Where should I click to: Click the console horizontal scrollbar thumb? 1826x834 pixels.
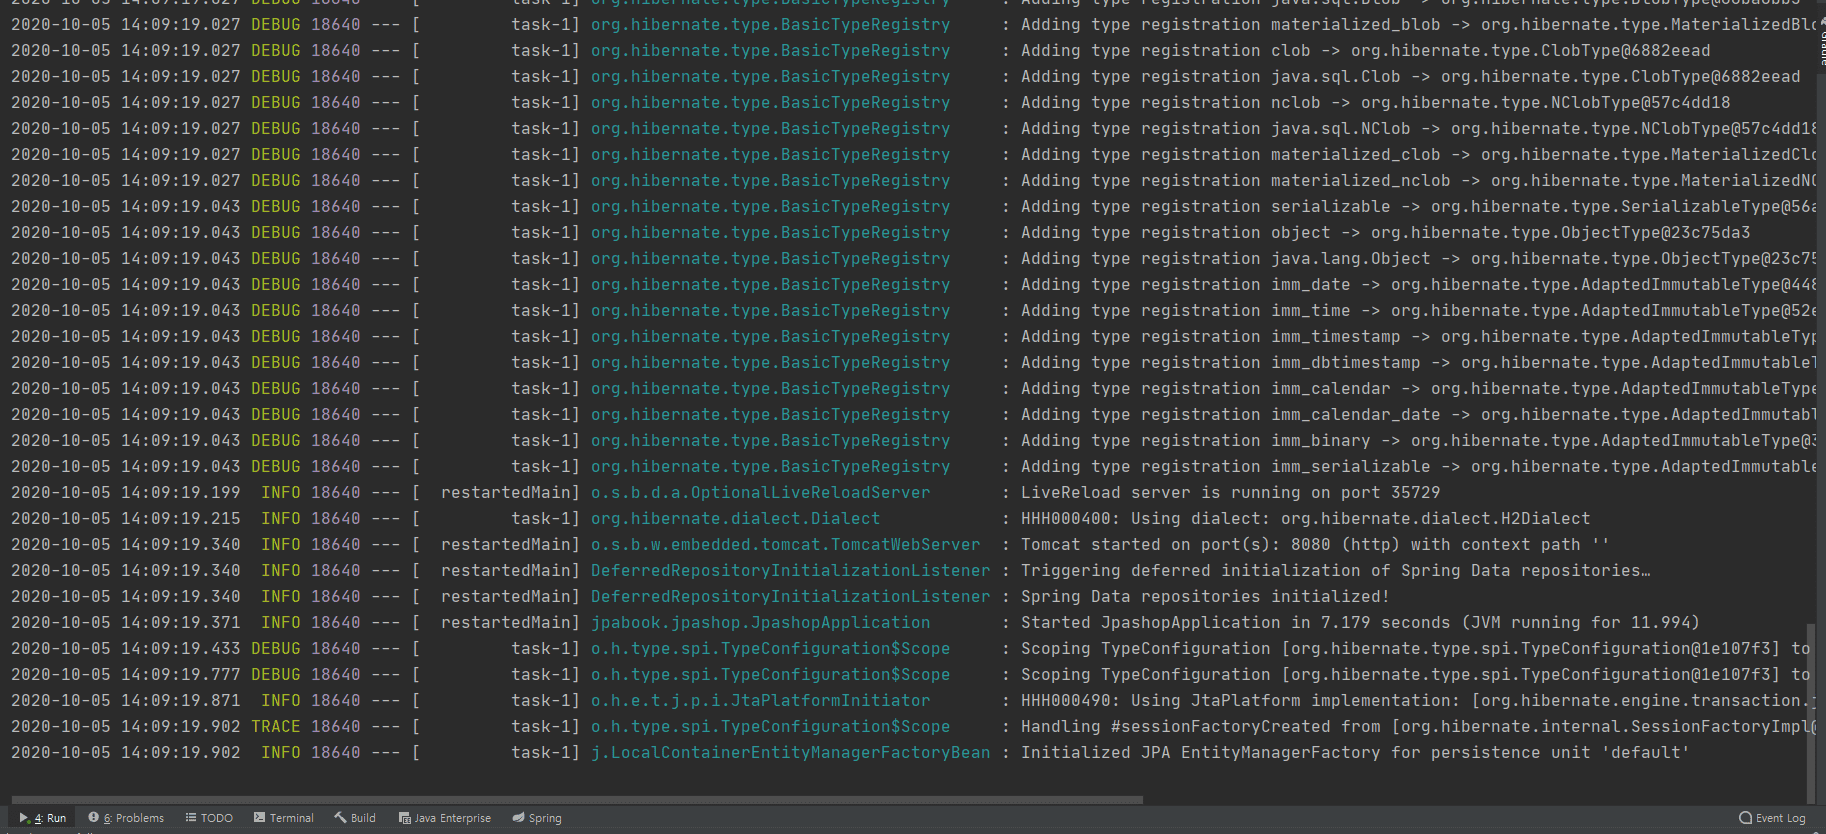577,800
